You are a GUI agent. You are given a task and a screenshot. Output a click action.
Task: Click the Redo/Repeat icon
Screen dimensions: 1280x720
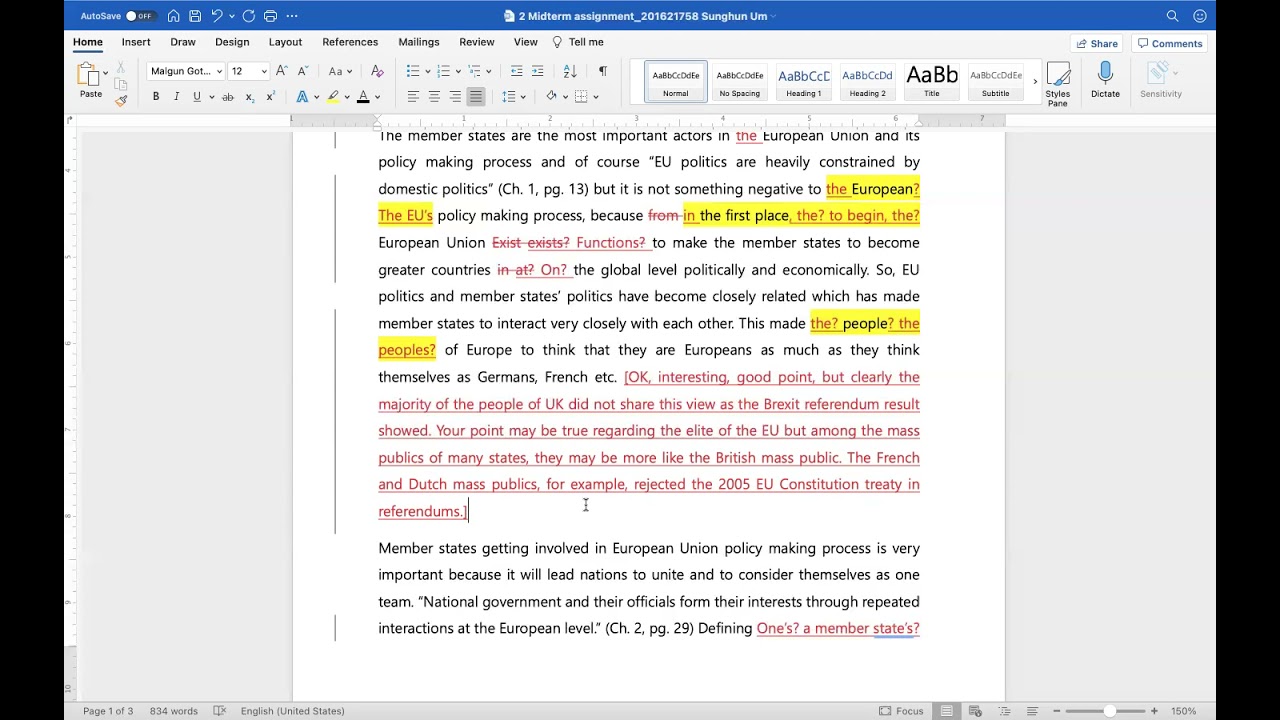[248, 16]
